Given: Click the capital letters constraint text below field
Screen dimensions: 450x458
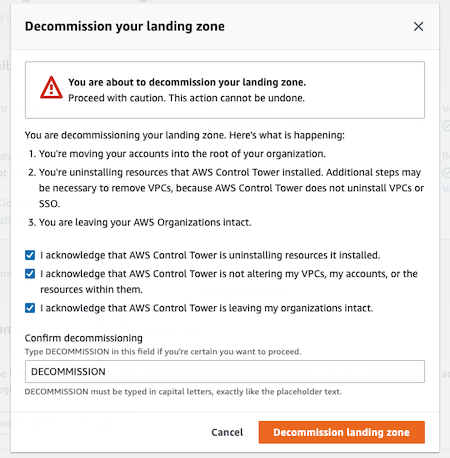Looking at the screenshot, I should (183, 391).
